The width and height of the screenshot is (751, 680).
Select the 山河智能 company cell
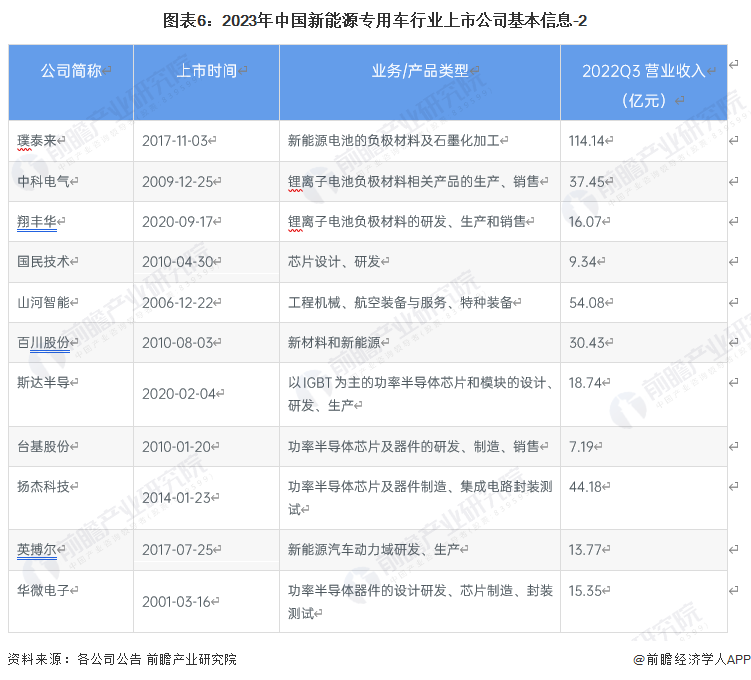44,302
